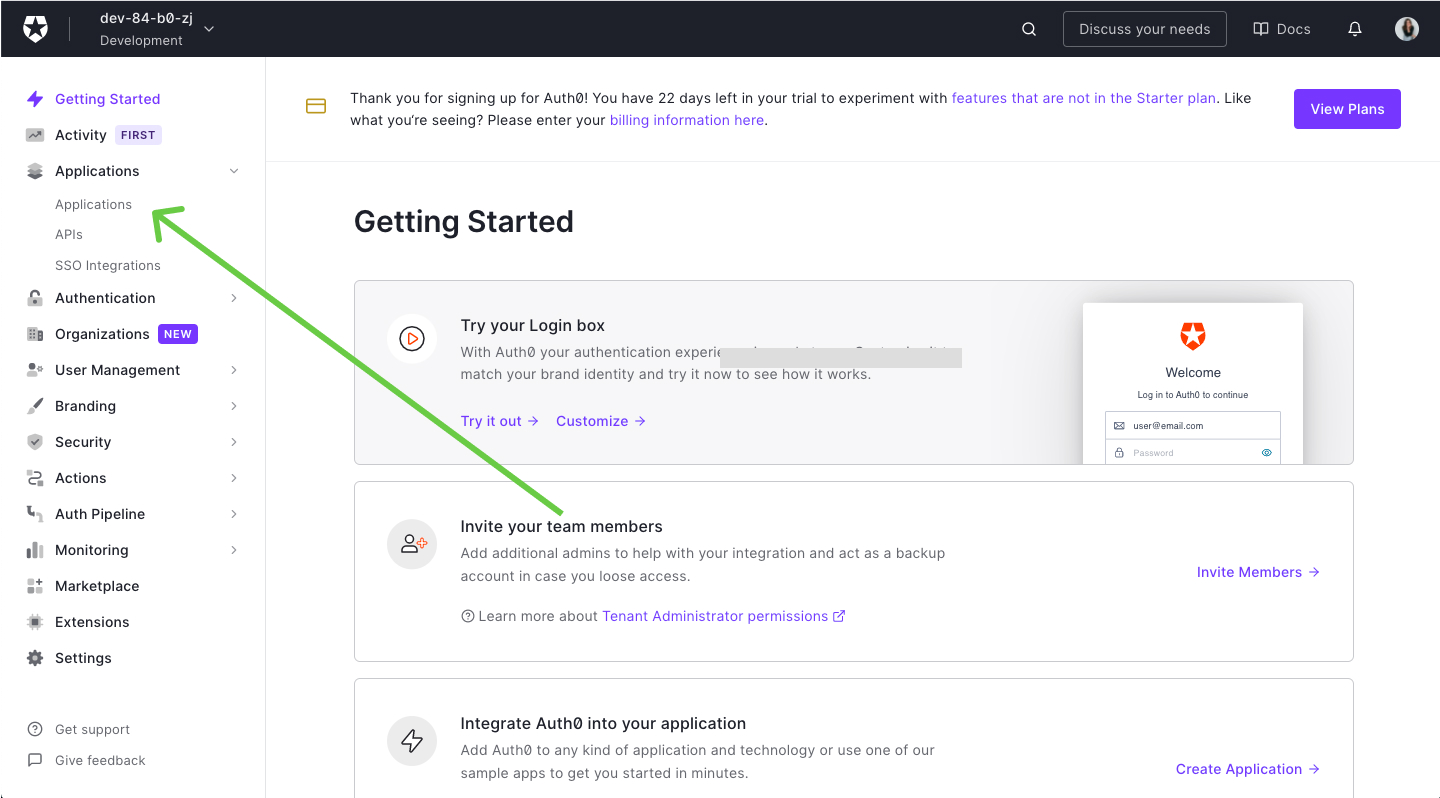Click the Extensions puzzle icon

[33, 621]
